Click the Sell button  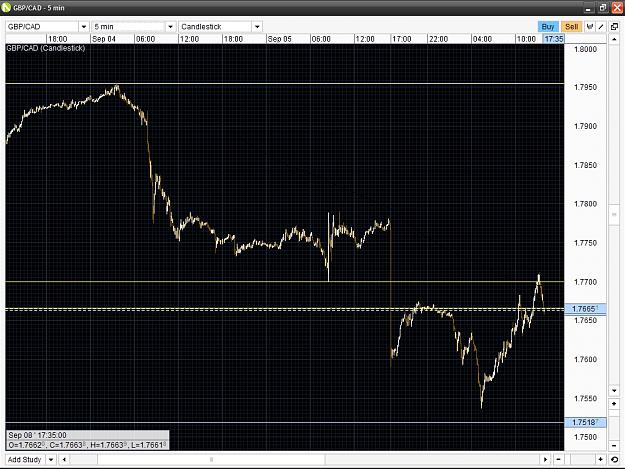click(571, 27)
